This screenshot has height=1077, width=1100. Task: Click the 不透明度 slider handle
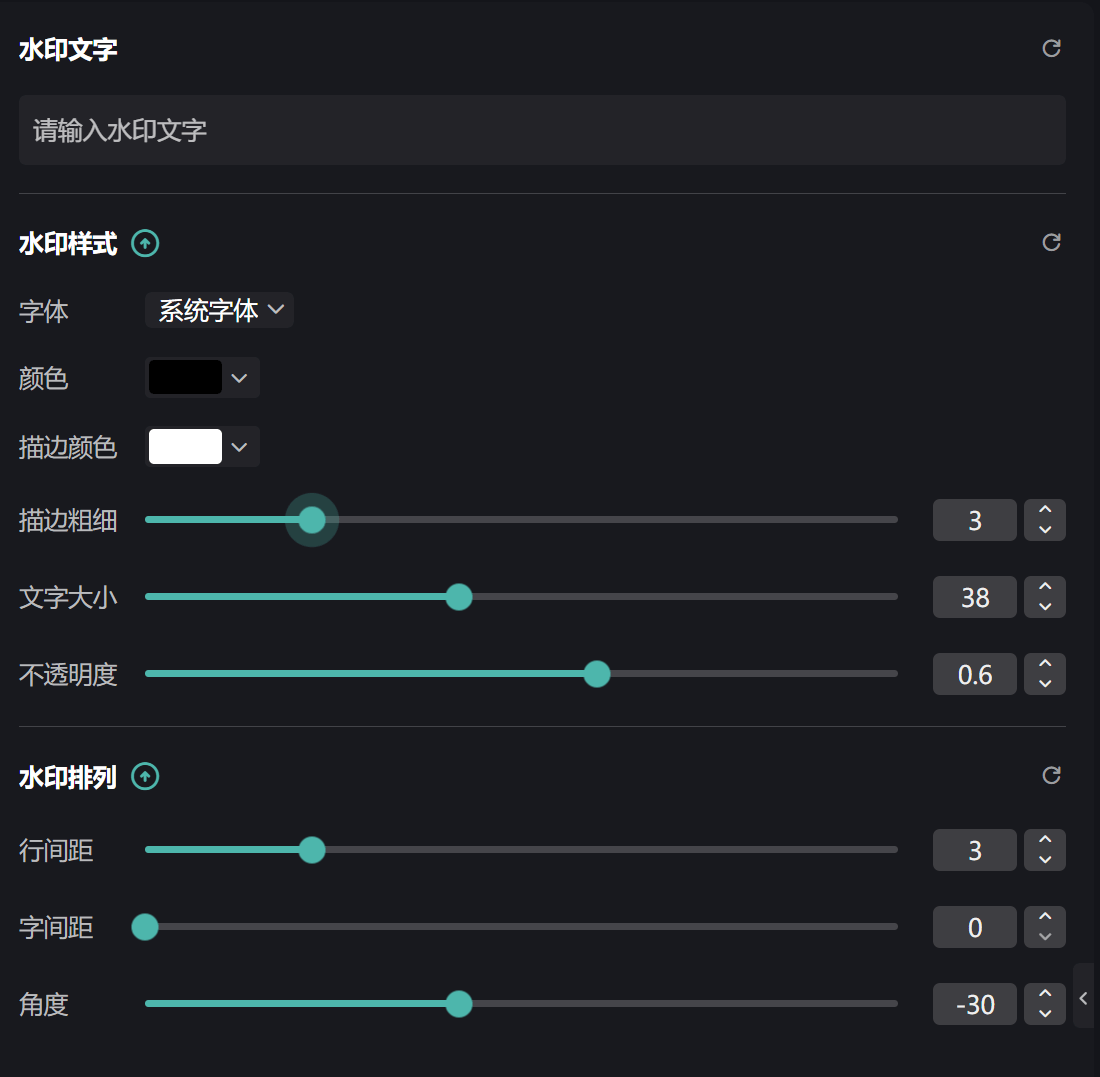[597, 674]
